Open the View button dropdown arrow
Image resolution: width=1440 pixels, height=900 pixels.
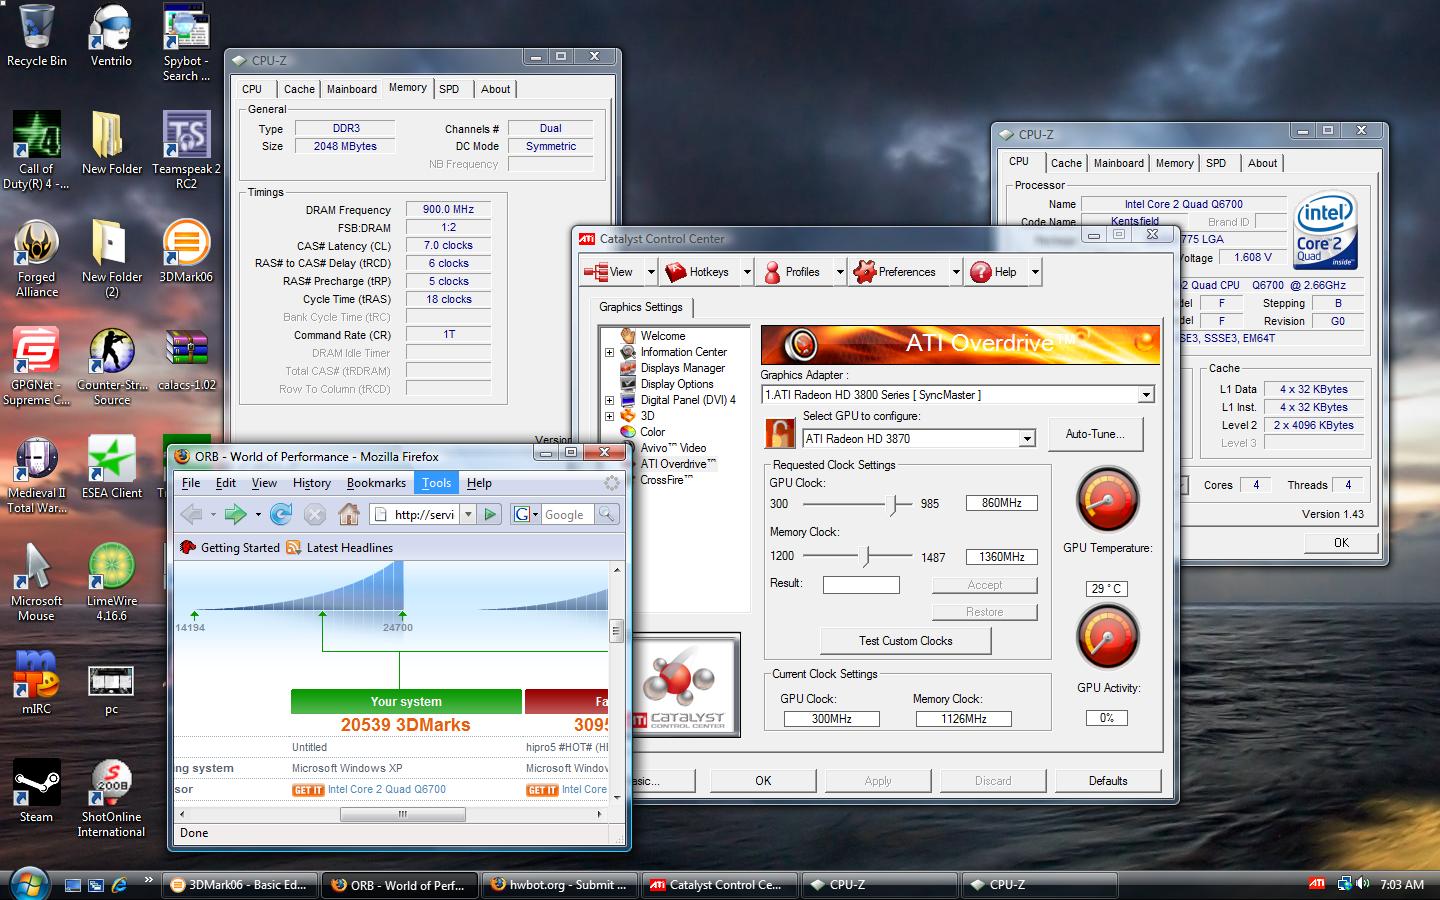tap(651, 272)
